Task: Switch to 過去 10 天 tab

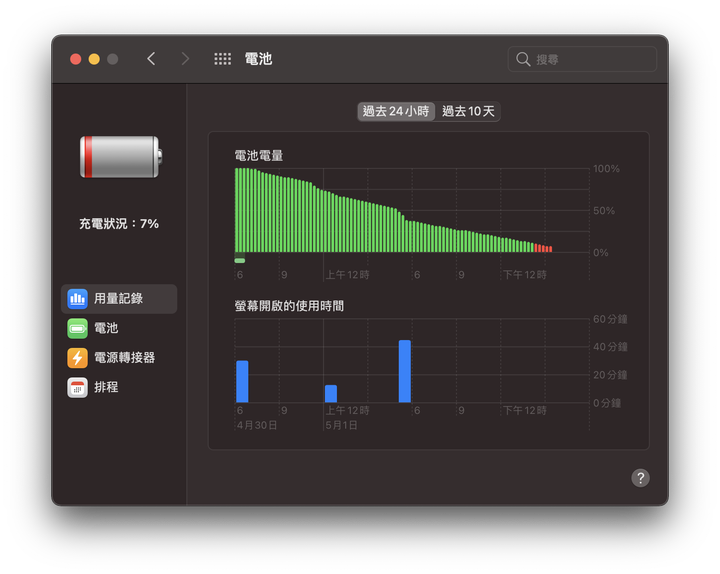Action: click(x=468, y=111)
